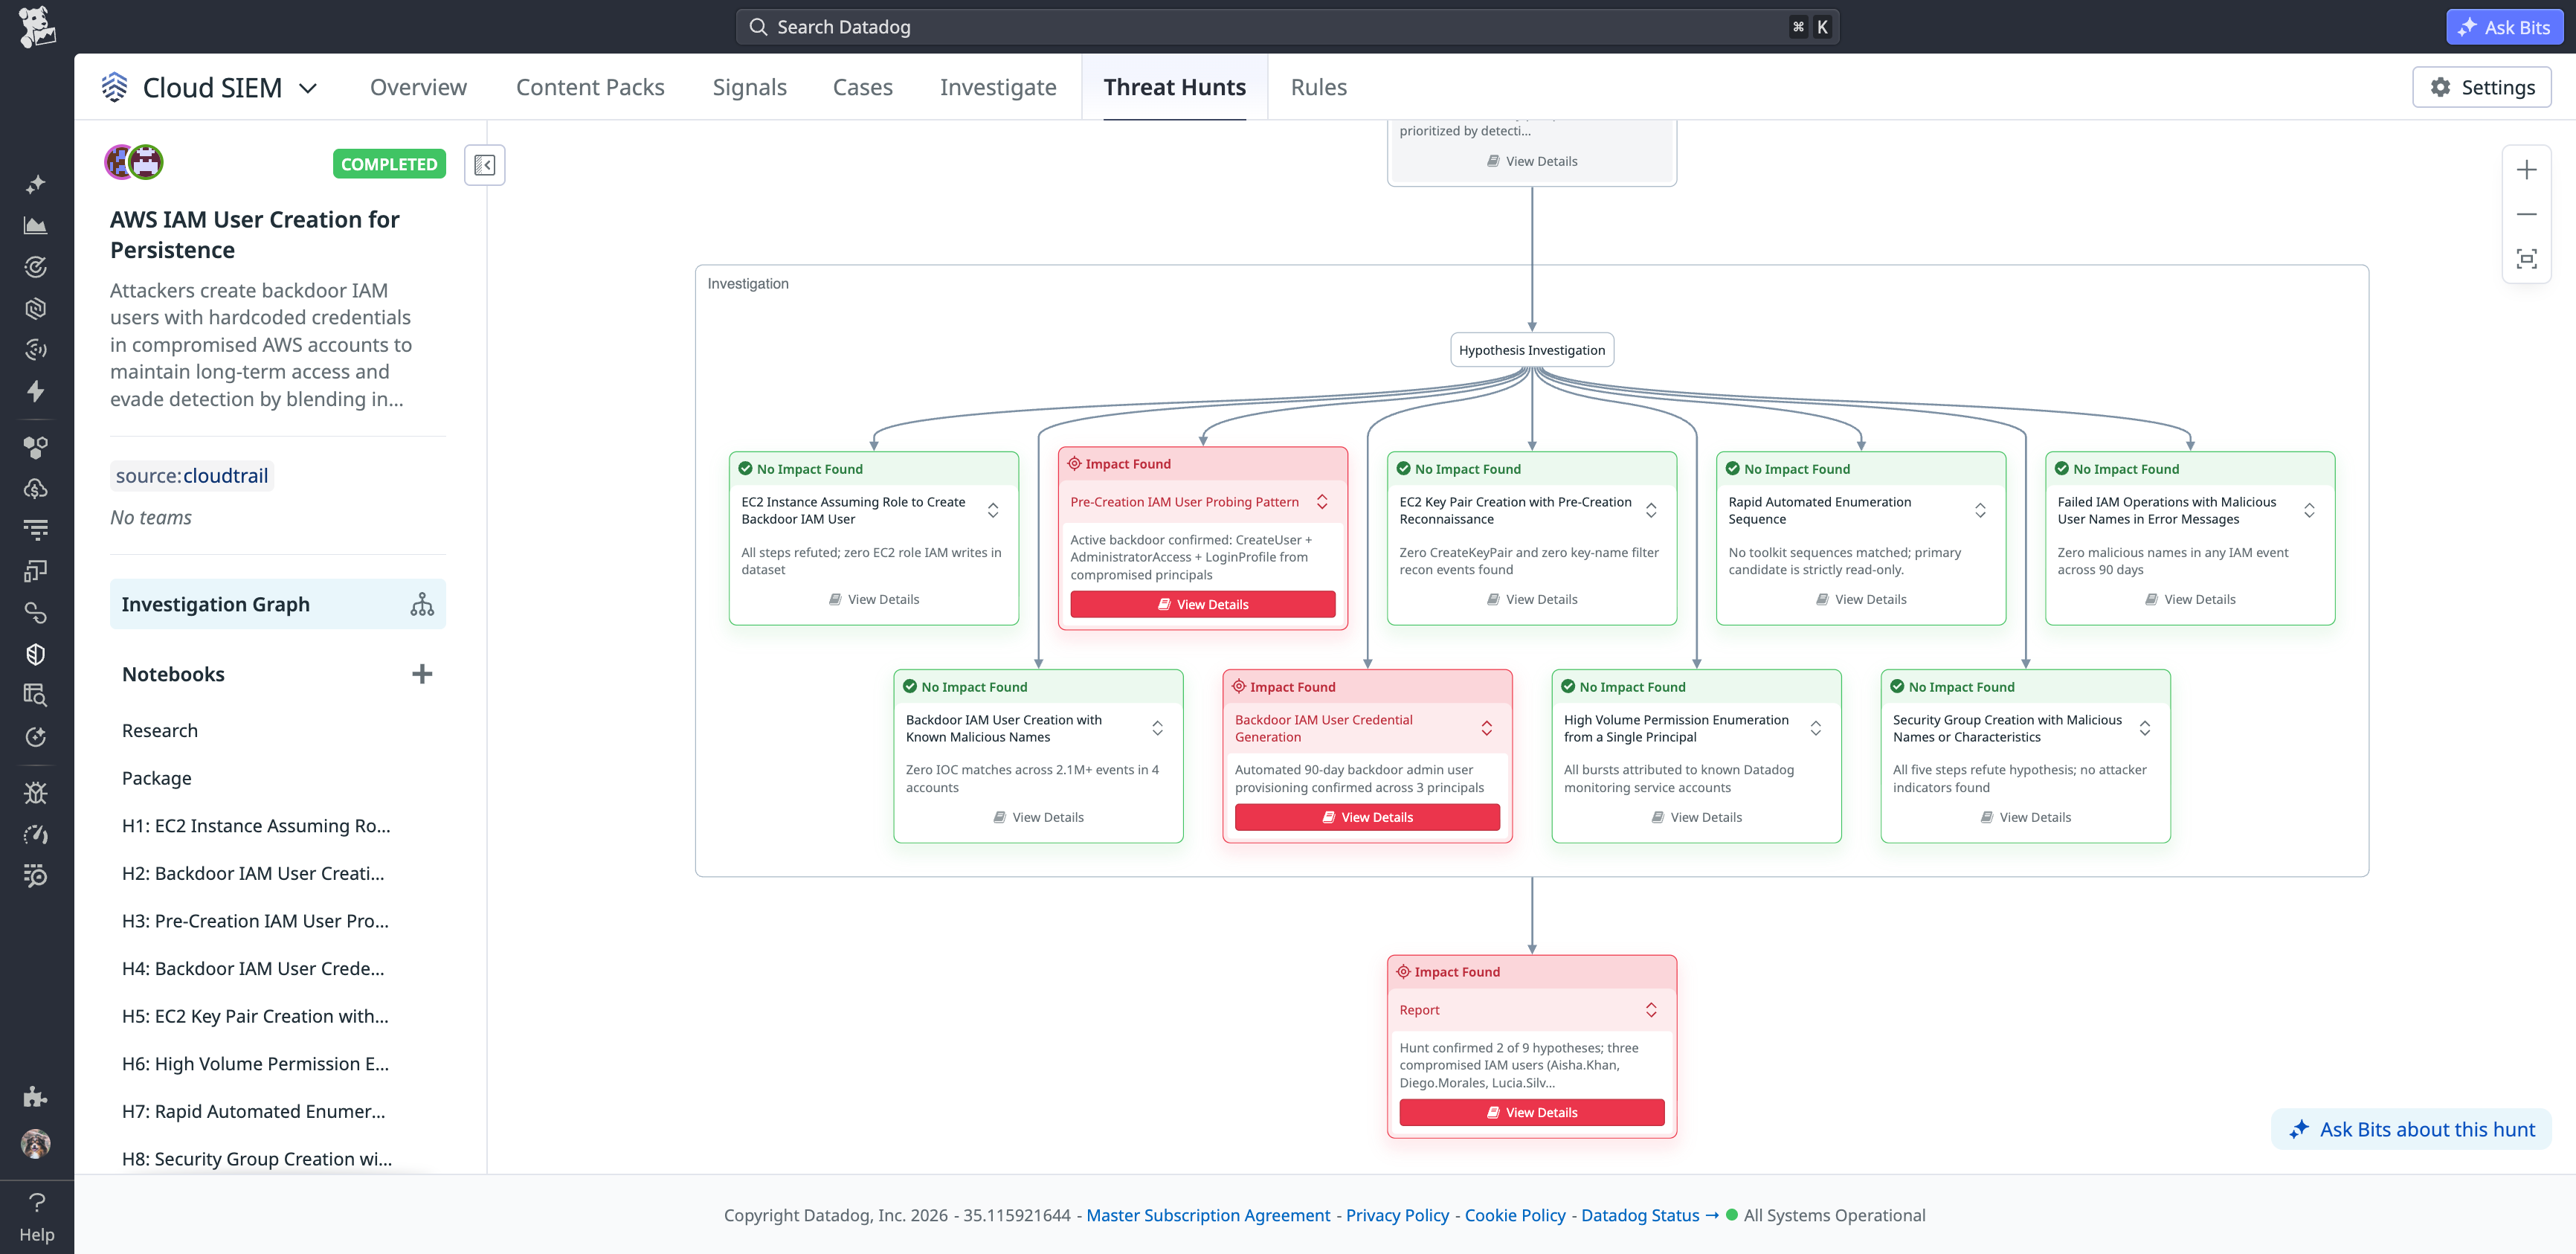Open the area chart icon in the sidebar
Viewport: 2576px width, 1254px height.
coord(36,226)
